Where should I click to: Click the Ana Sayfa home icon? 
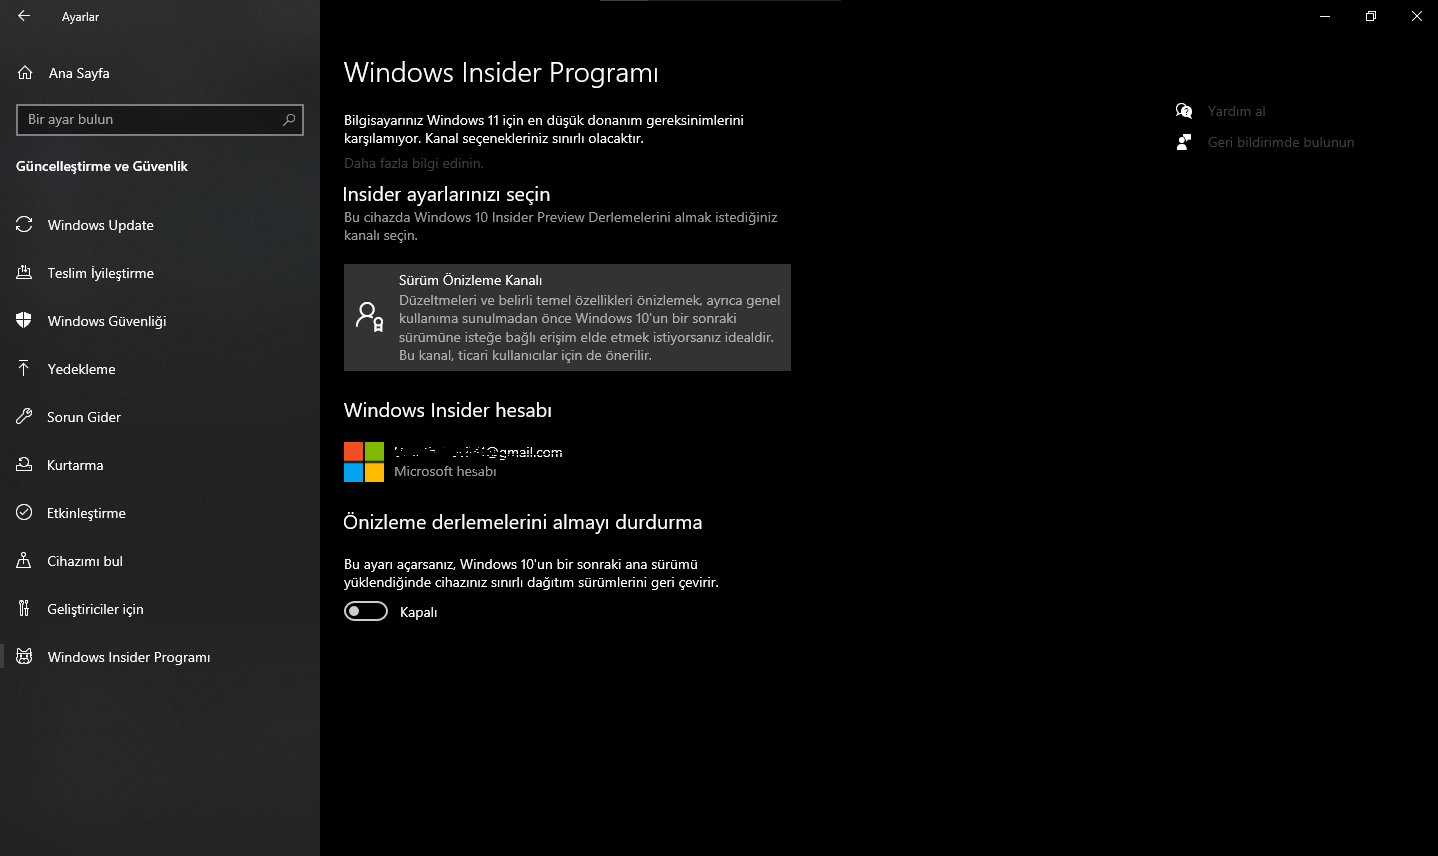(x=25, y=73)
